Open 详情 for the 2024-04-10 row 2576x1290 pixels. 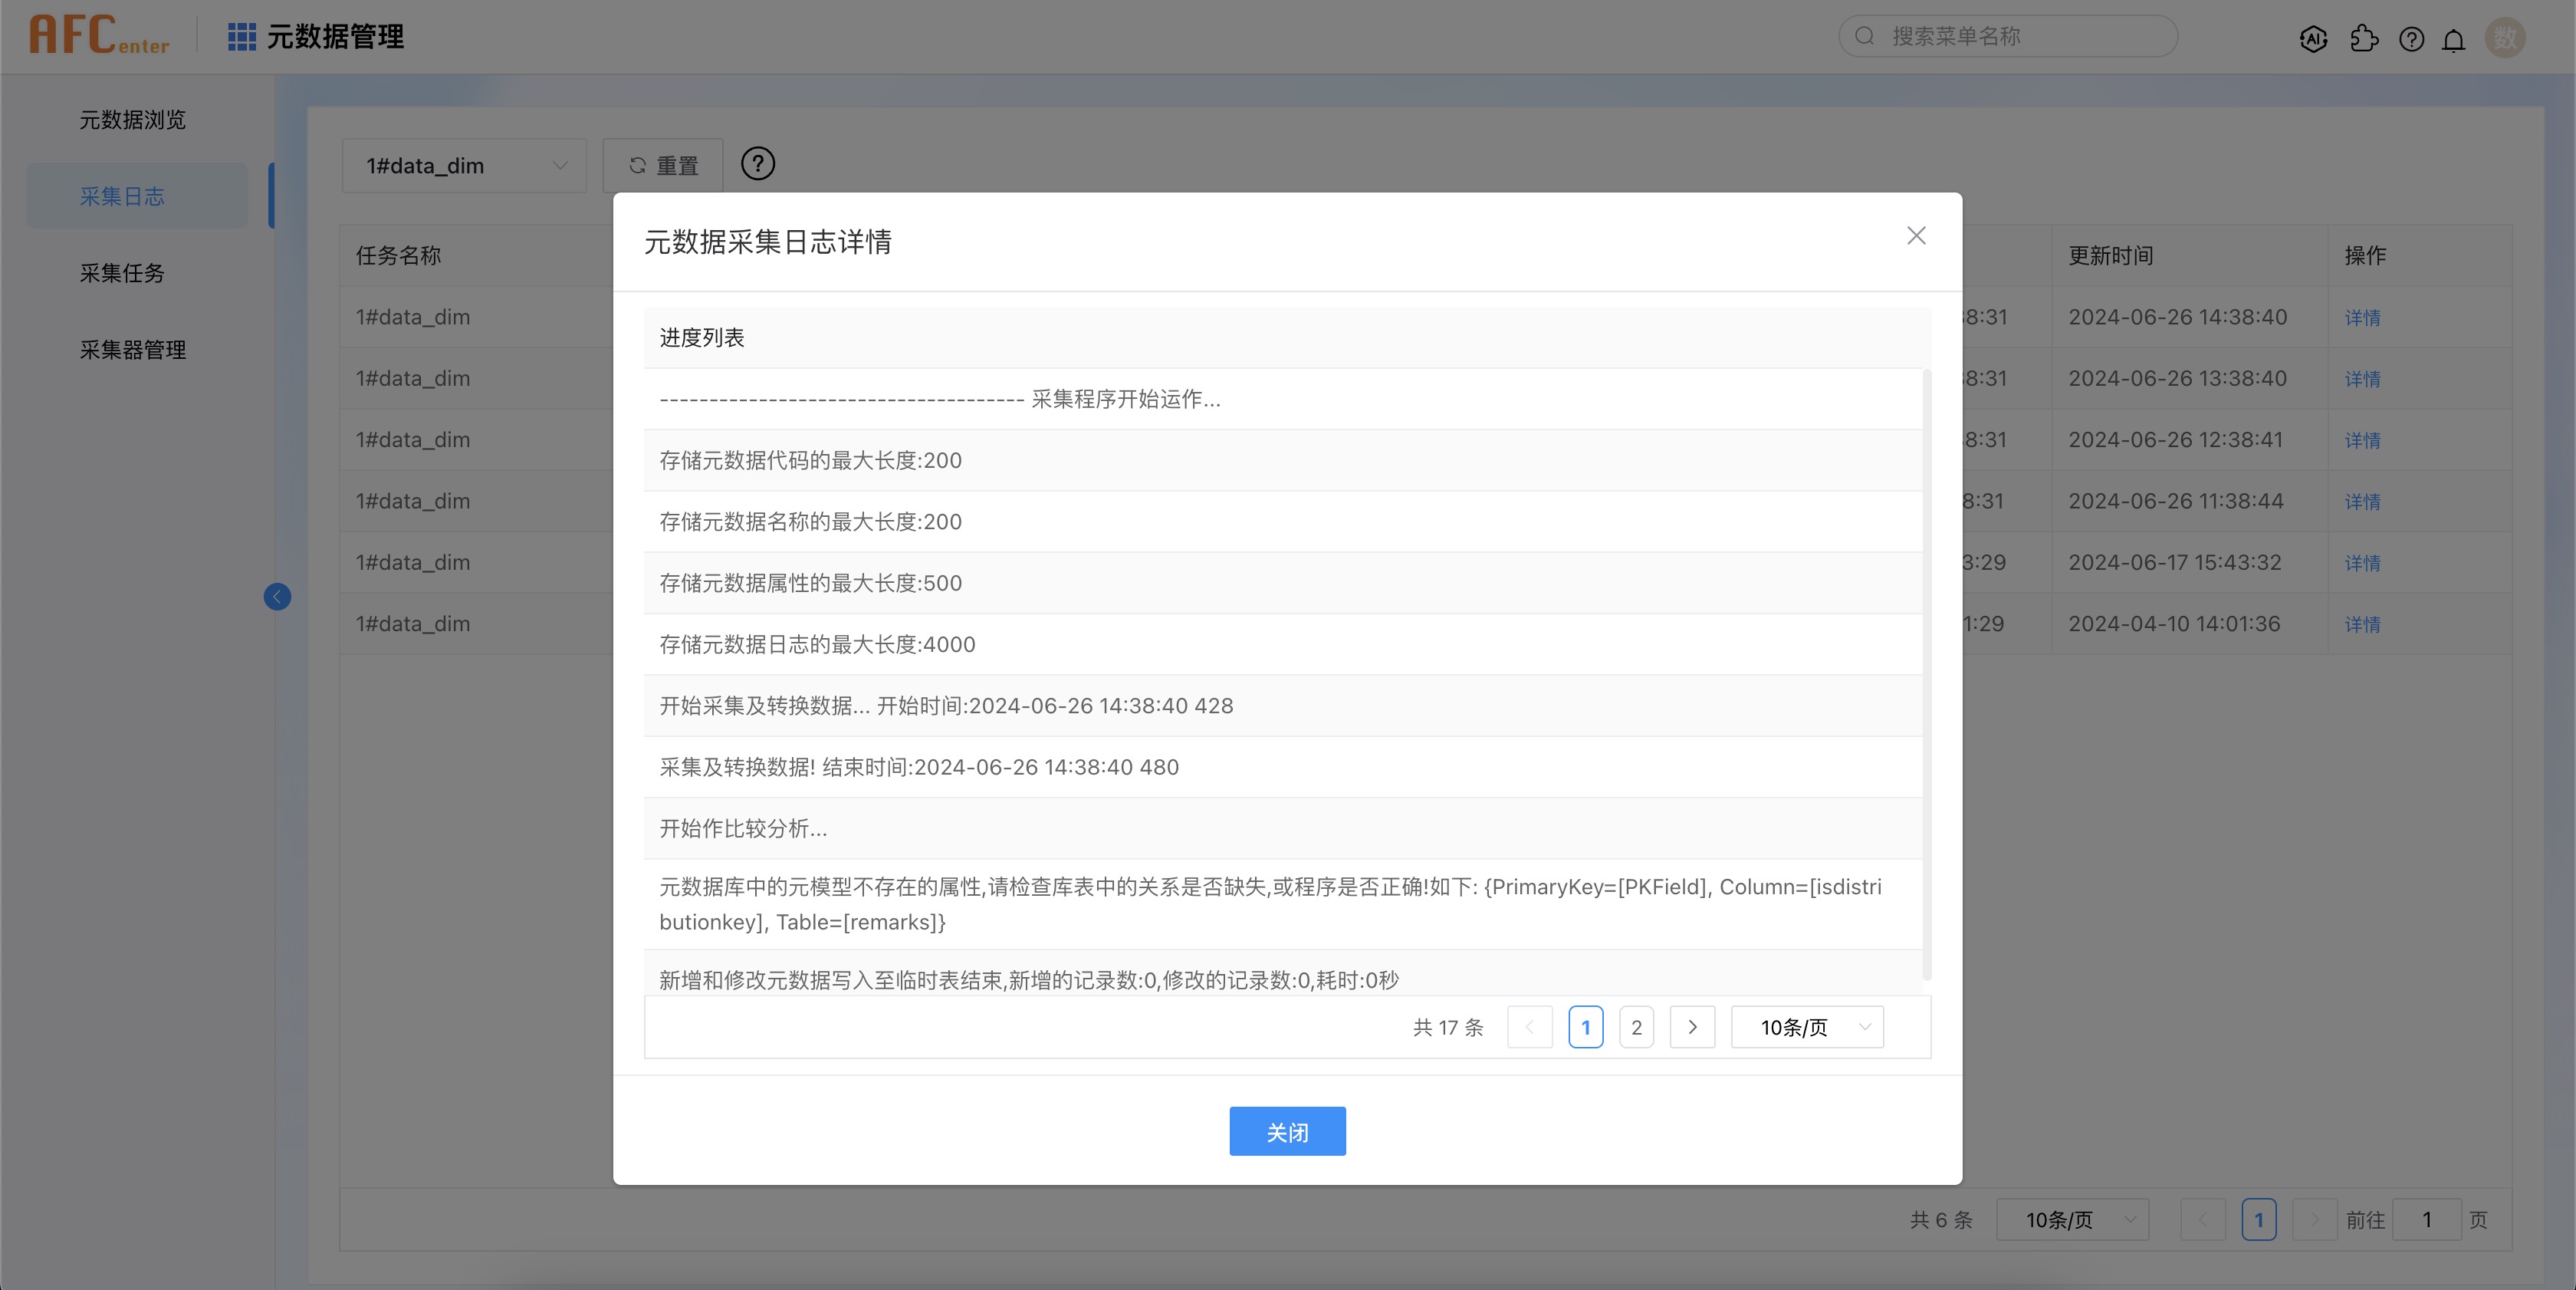2362,624
